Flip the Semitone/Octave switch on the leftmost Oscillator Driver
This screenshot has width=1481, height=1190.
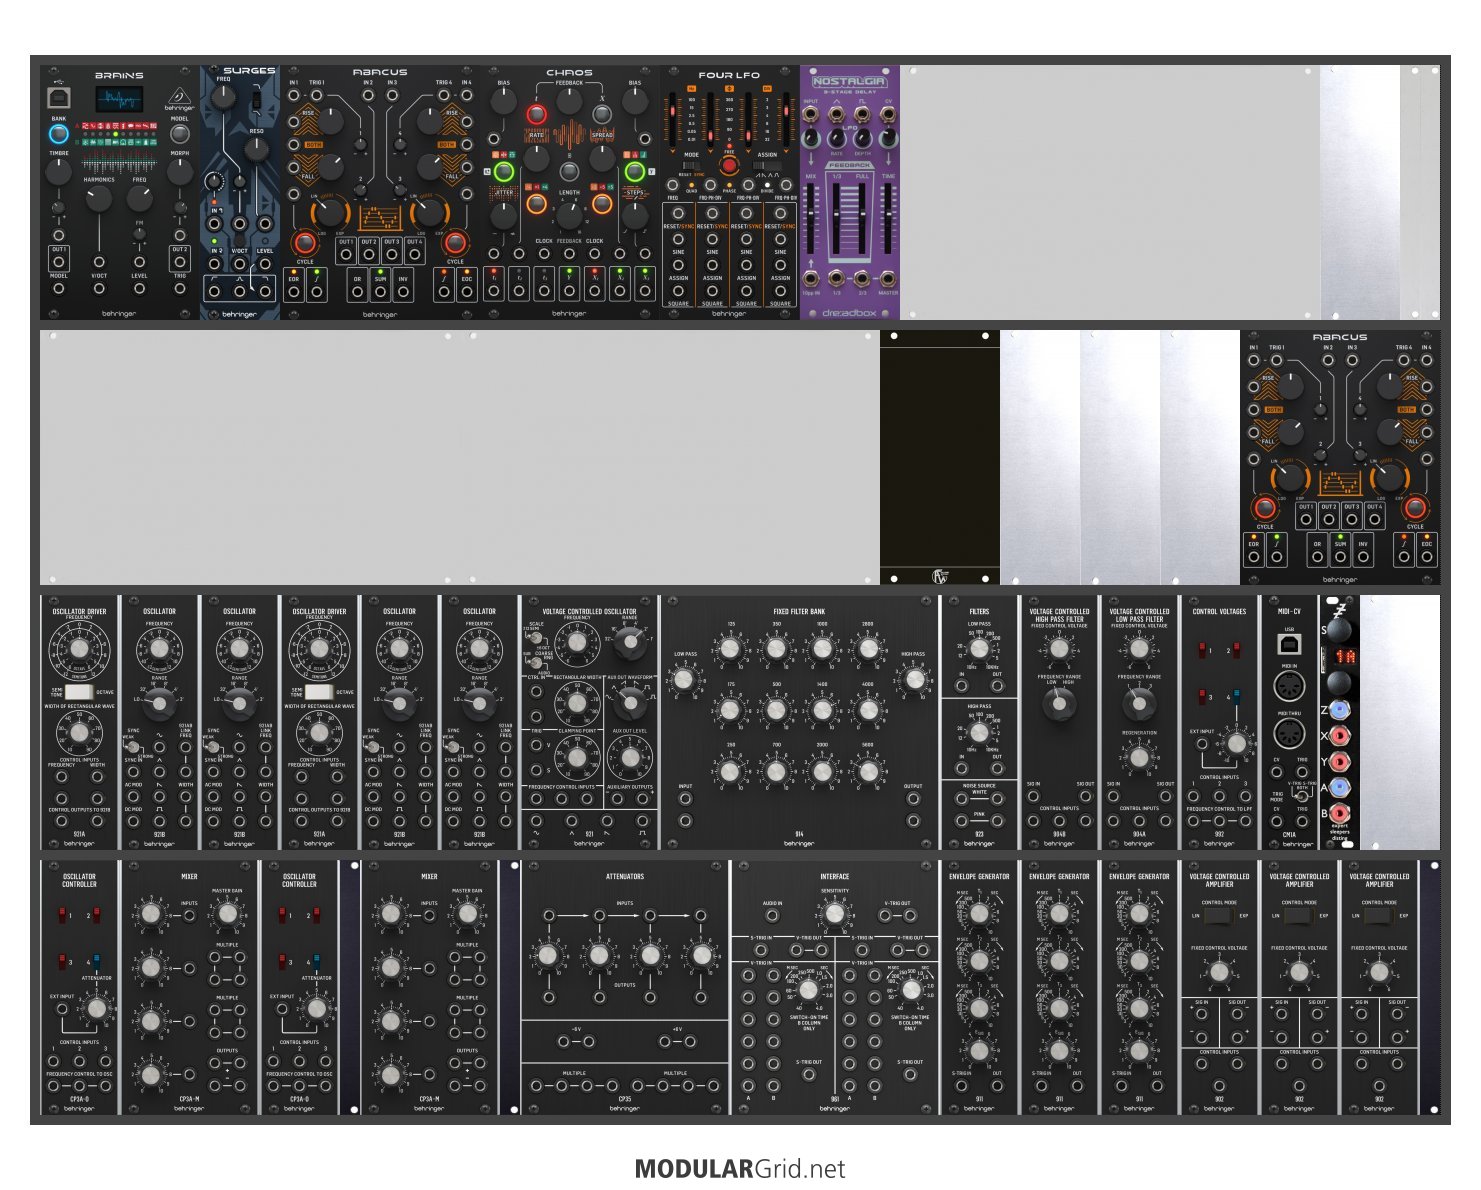click(79, 692)
